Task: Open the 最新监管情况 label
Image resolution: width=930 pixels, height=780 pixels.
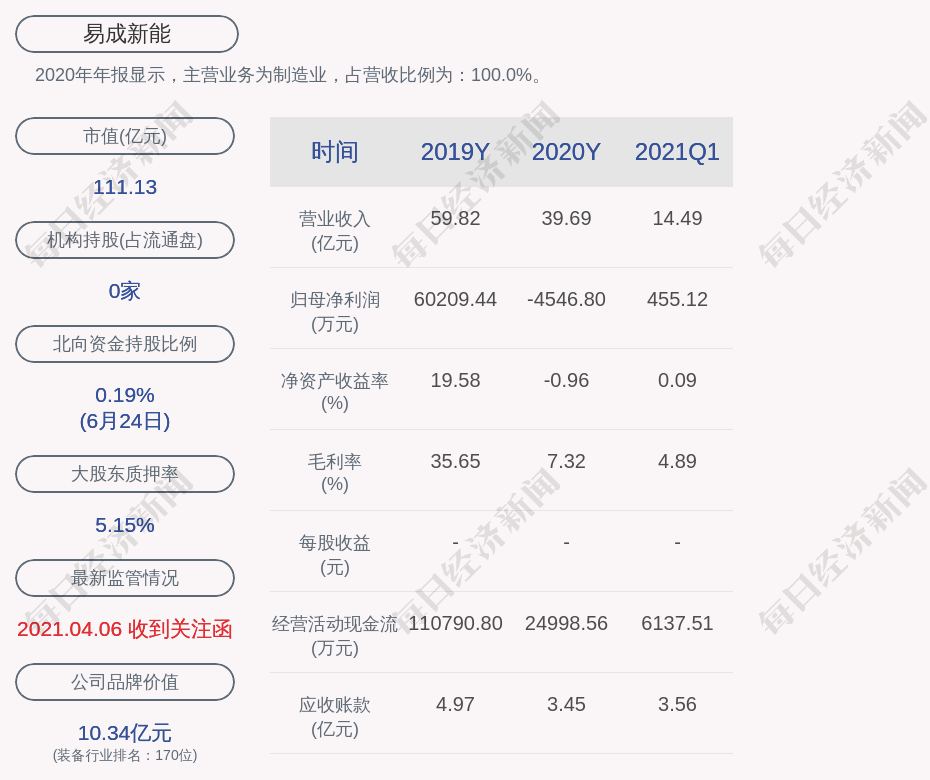Action: coord(125,578)
